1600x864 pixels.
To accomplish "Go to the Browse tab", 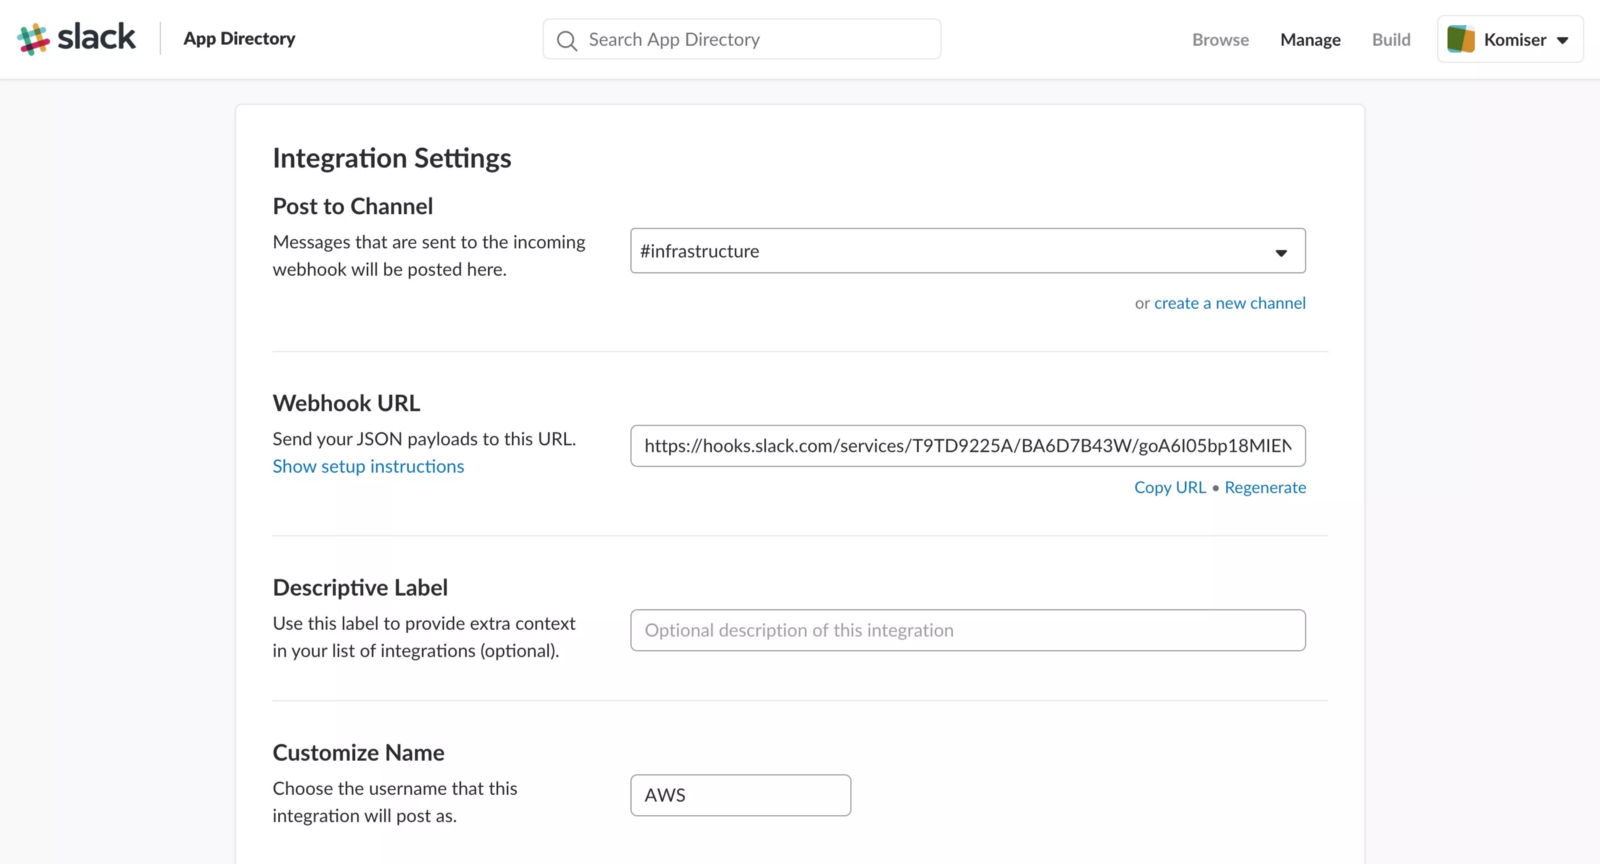I will coord(1220,40).
